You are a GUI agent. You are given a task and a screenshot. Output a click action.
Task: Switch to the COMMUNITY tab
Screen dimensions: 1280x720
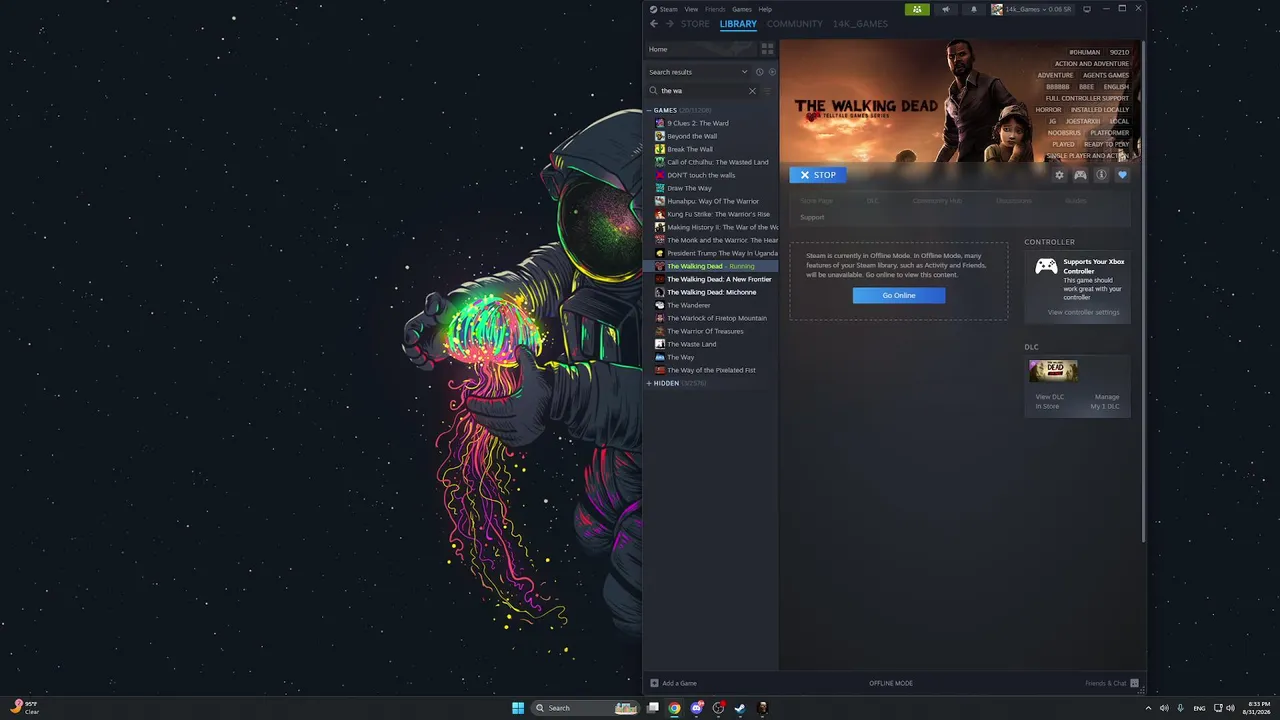click(795, 24)
